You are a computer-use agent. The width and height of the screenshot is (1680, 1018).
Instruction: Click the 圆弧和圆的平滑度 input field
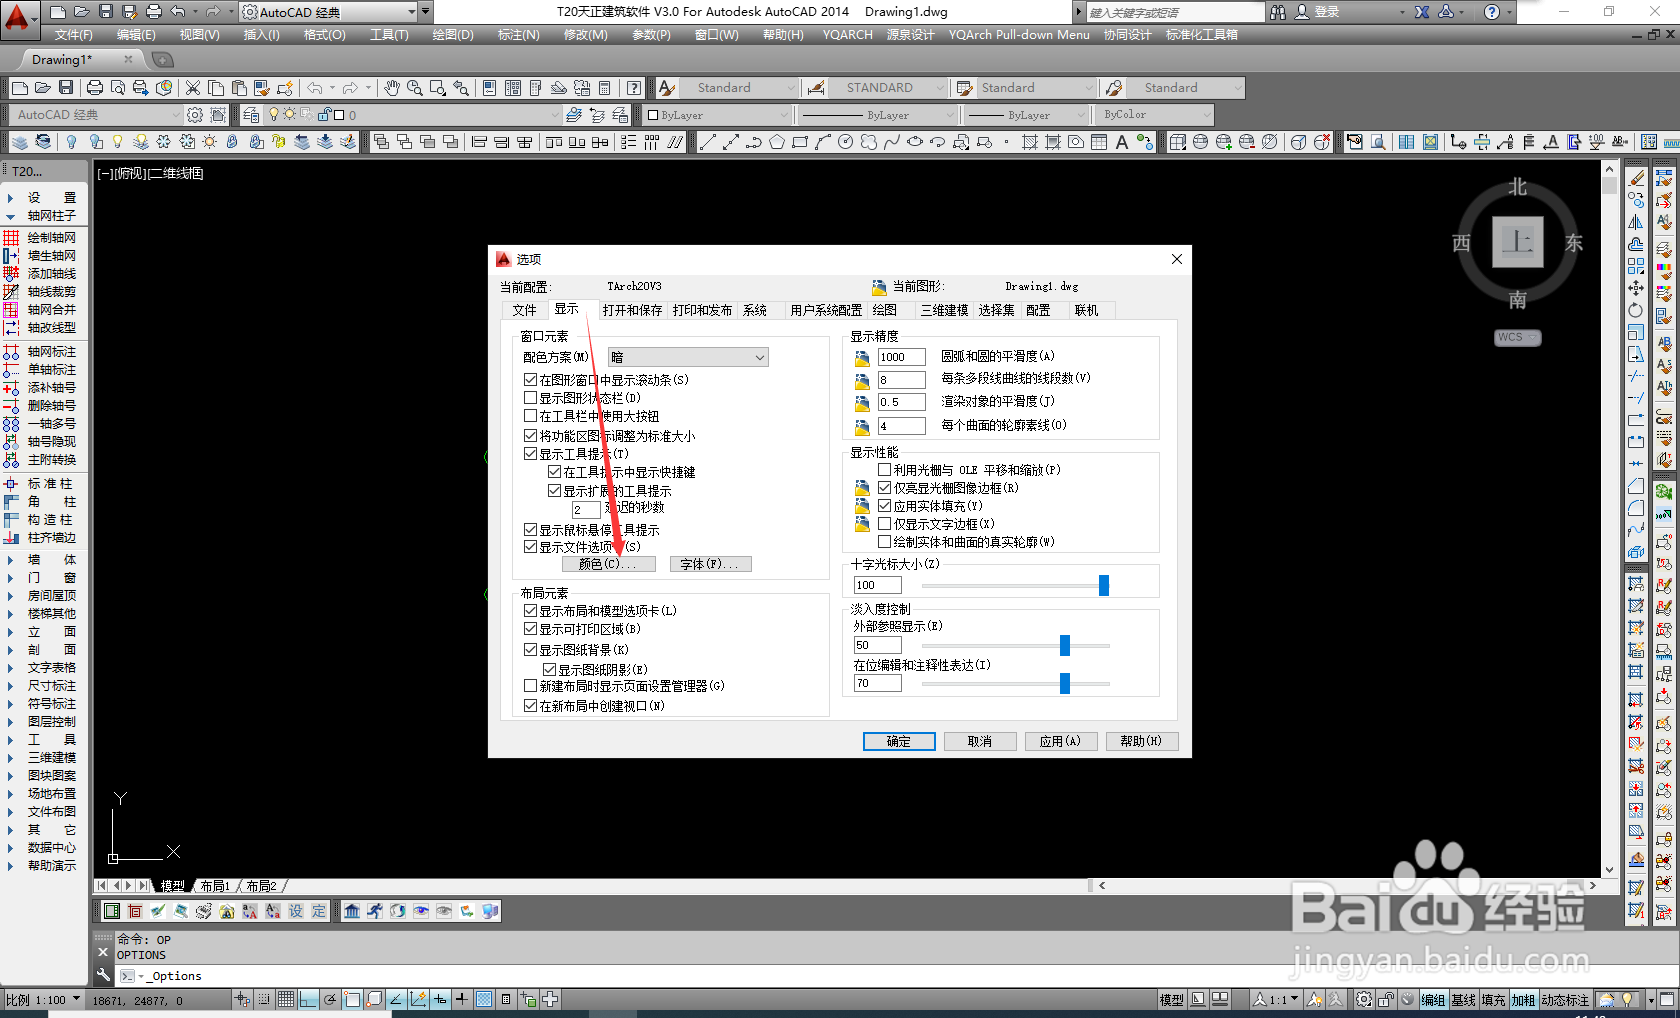point(902,357)
